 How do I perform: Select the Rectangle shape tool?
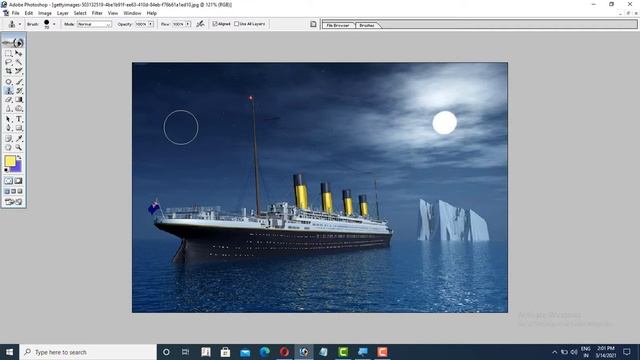[19, 128]
